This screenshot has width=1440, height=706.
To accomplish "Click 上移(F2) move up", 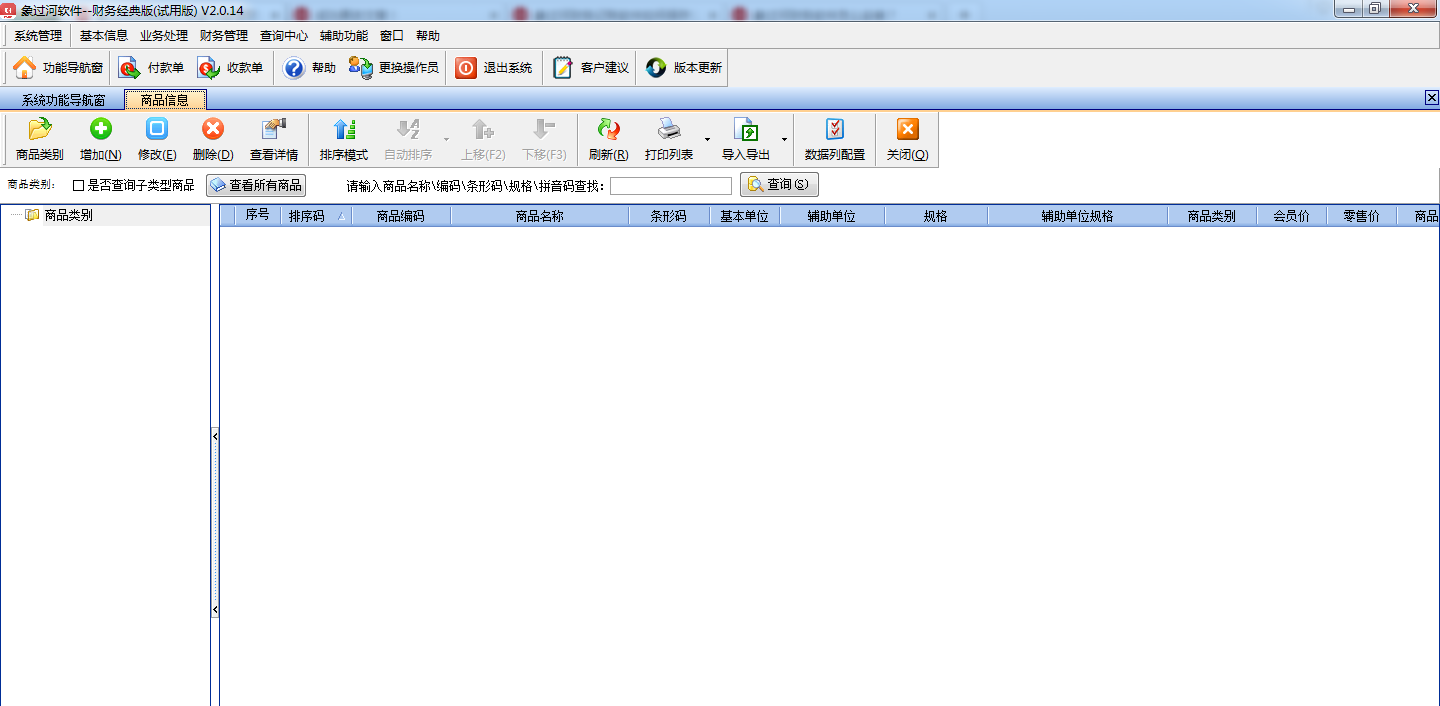I will click(x=483, y=140).
